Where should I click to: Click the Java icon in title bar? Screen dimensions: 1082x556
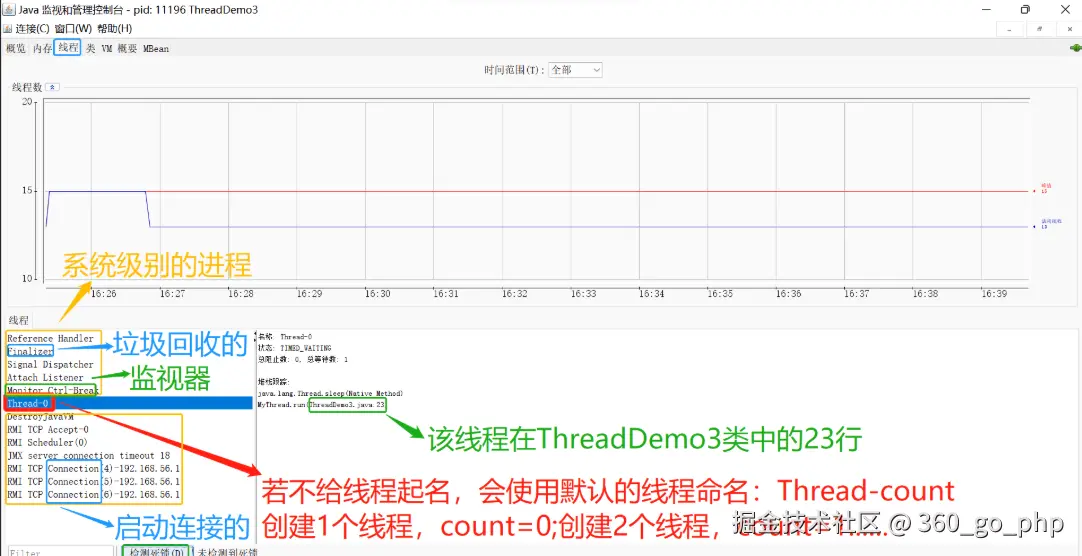[x=8, y=10]
